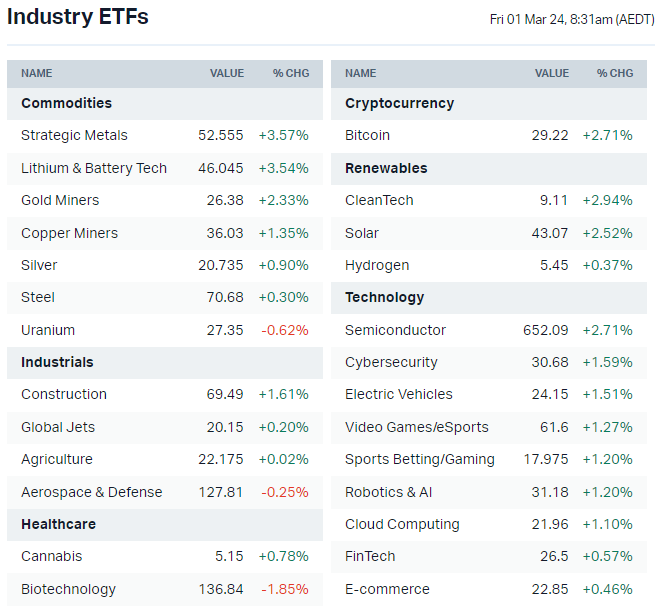This screenshot has width=663, height=607.
Task: Open the Uranium ETF entry
Action: pyautogui.click(x=48, y=330)
